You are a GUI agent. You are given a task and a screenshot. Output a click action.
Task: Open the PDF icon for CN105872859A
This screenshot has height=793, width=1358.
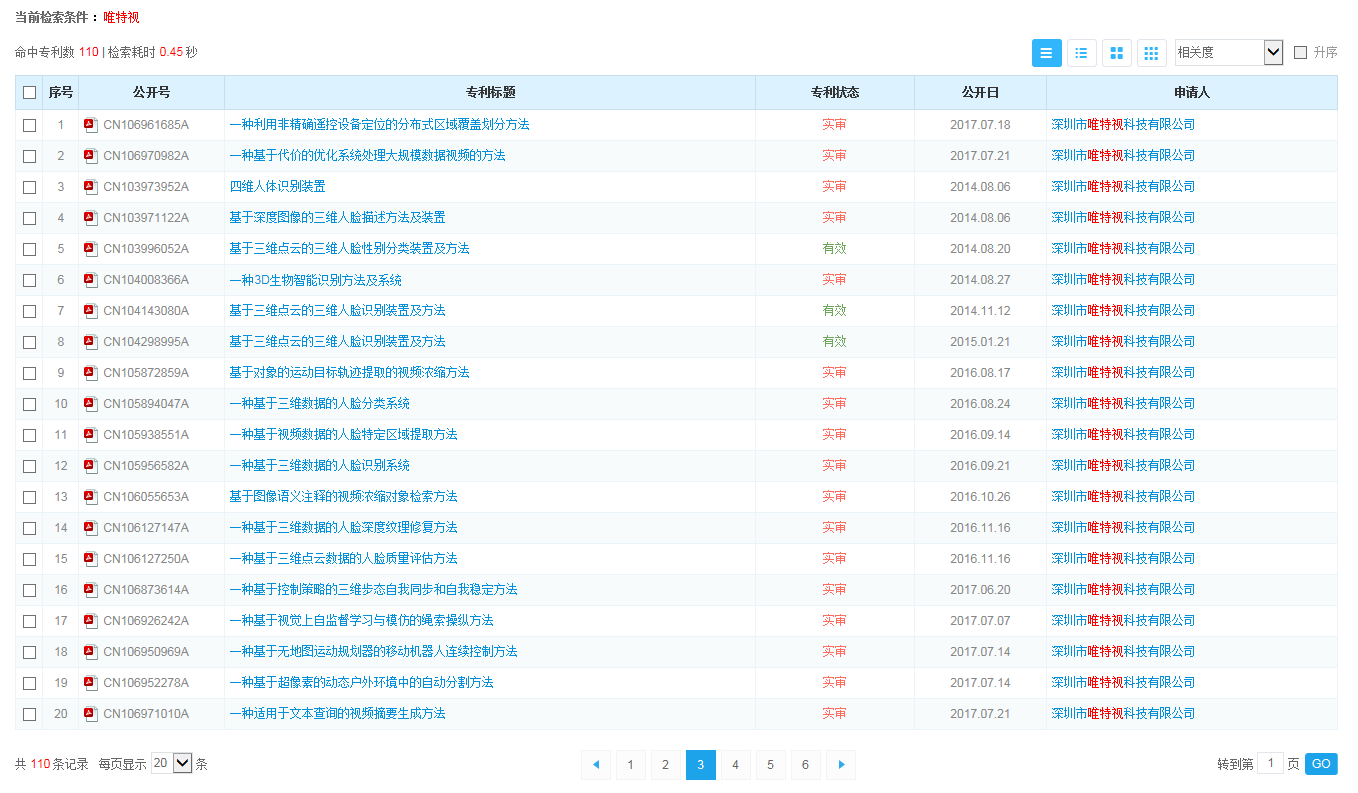[91, 373]
